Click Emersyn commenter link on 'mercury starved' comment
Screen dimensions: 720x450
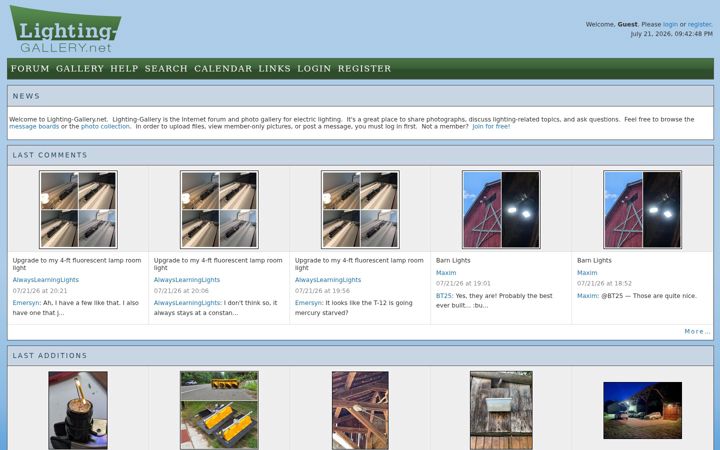(x=309, y=303)
